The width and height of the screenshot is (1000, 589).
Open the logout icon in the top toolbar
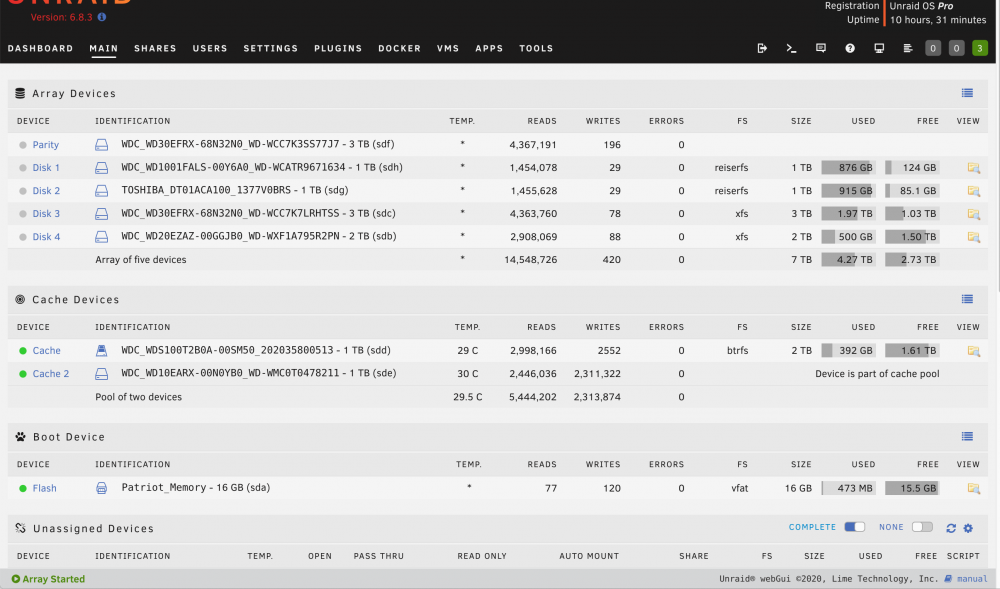coord(762,48)
